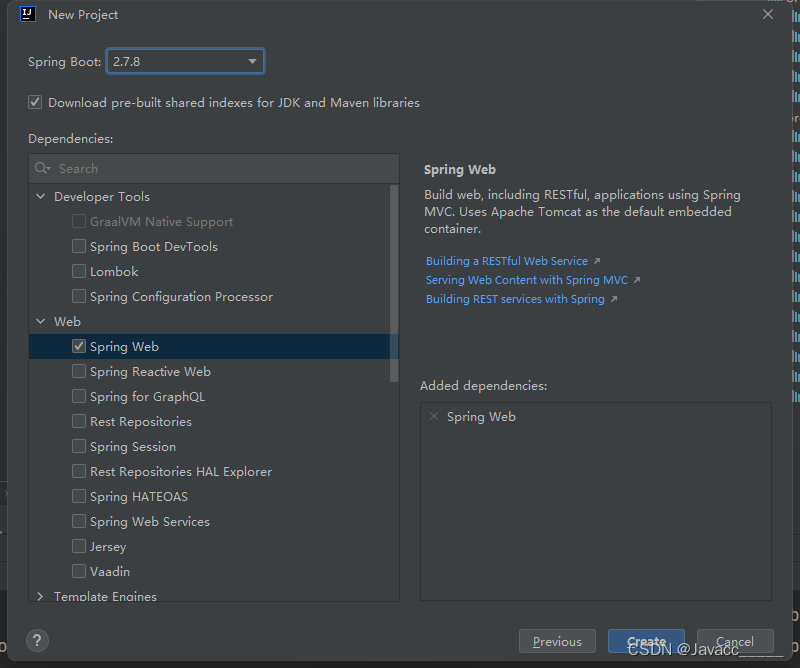Viewport: 800px width, 668px height.
Task: Open Serving Web Content with Spring MVC link
Action: (x=527, y=280)
